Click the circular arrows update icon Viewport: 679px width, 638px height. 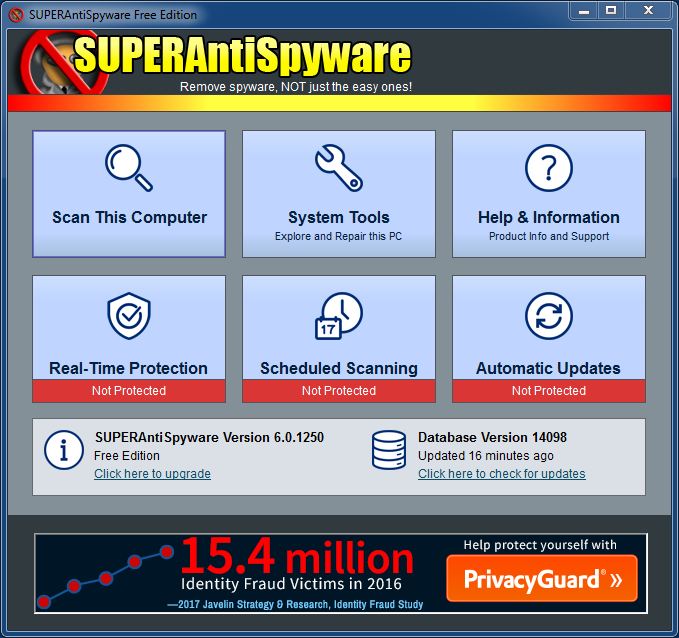pos(549,316)
